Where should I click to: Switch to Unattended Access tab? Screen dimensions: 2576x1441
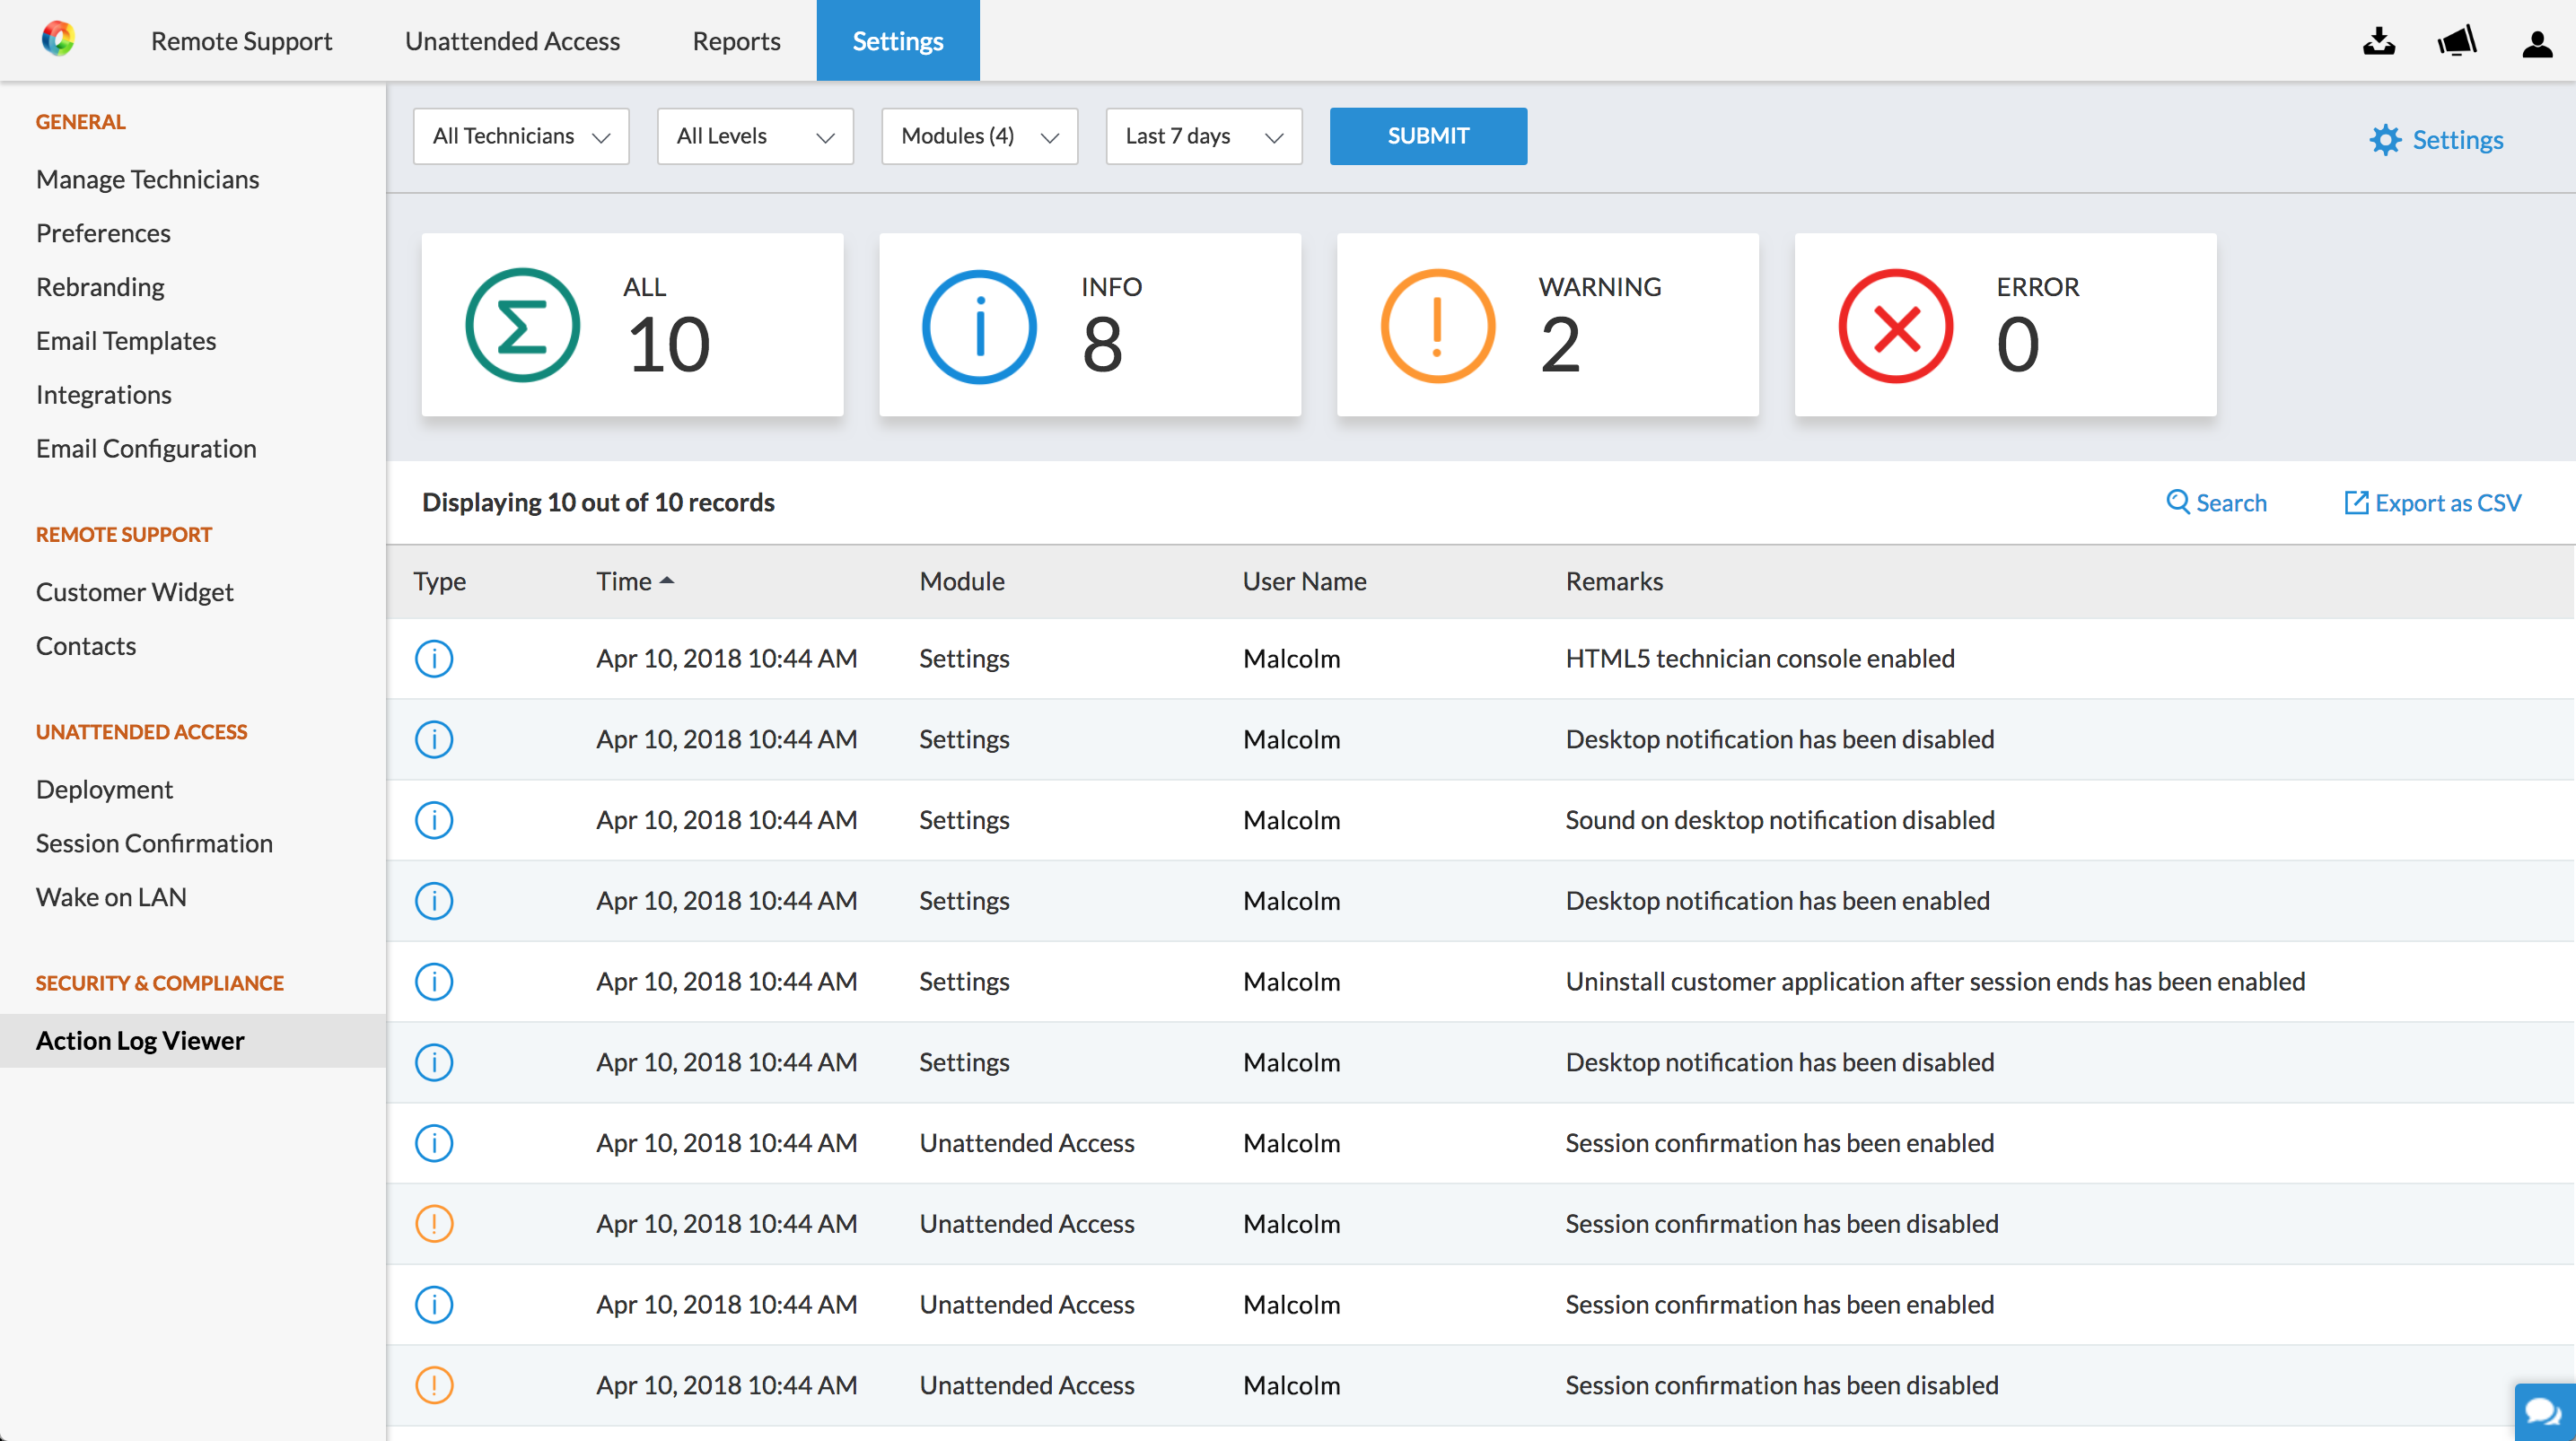tap(512, 41)
